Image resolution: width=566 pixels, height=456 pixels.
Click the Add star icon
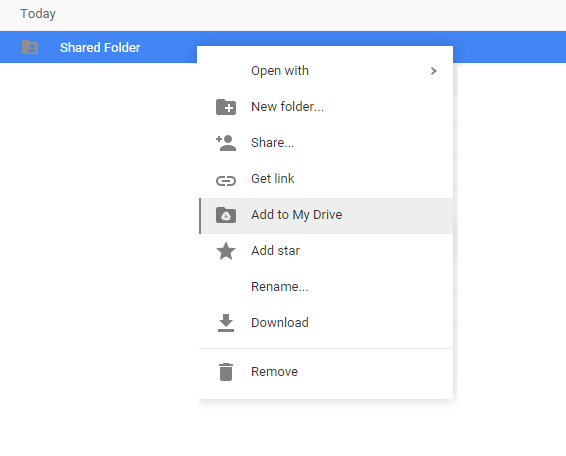tap(226, 251)
